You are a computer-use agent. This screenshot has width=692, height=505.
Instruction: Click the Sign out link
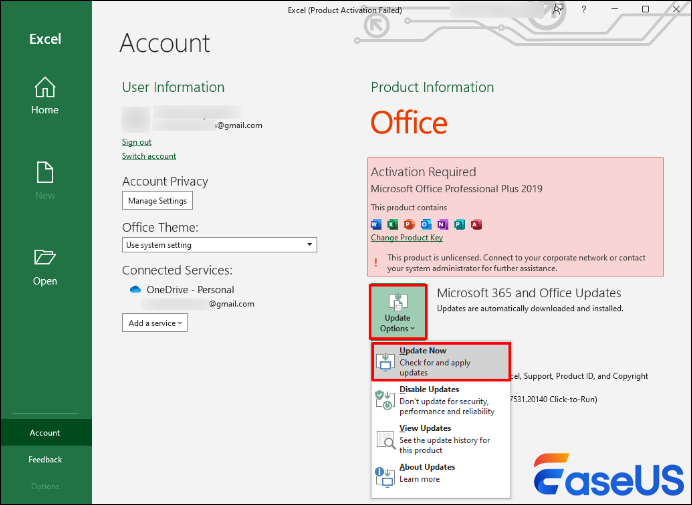137,142
